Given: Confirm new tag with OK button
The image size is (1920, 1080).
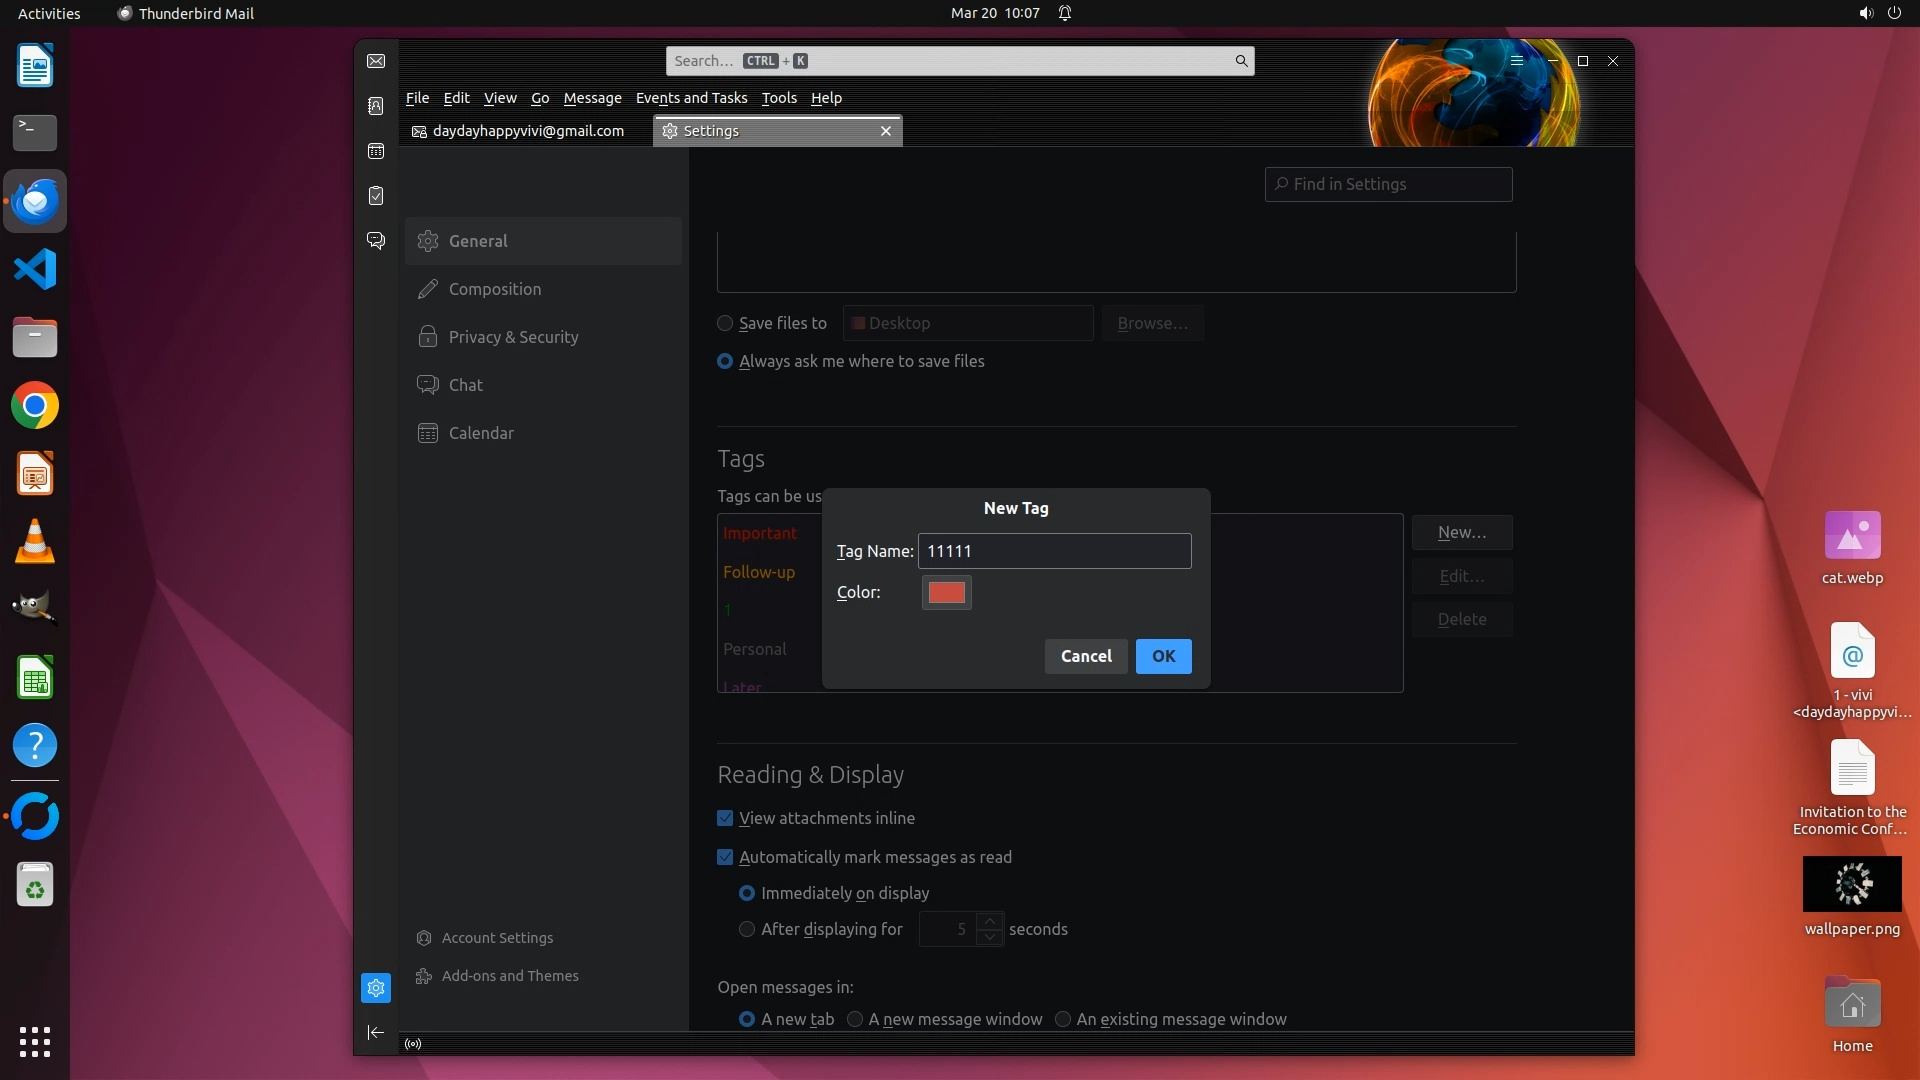Looking at the screenshot, I should coord(1163,656).
